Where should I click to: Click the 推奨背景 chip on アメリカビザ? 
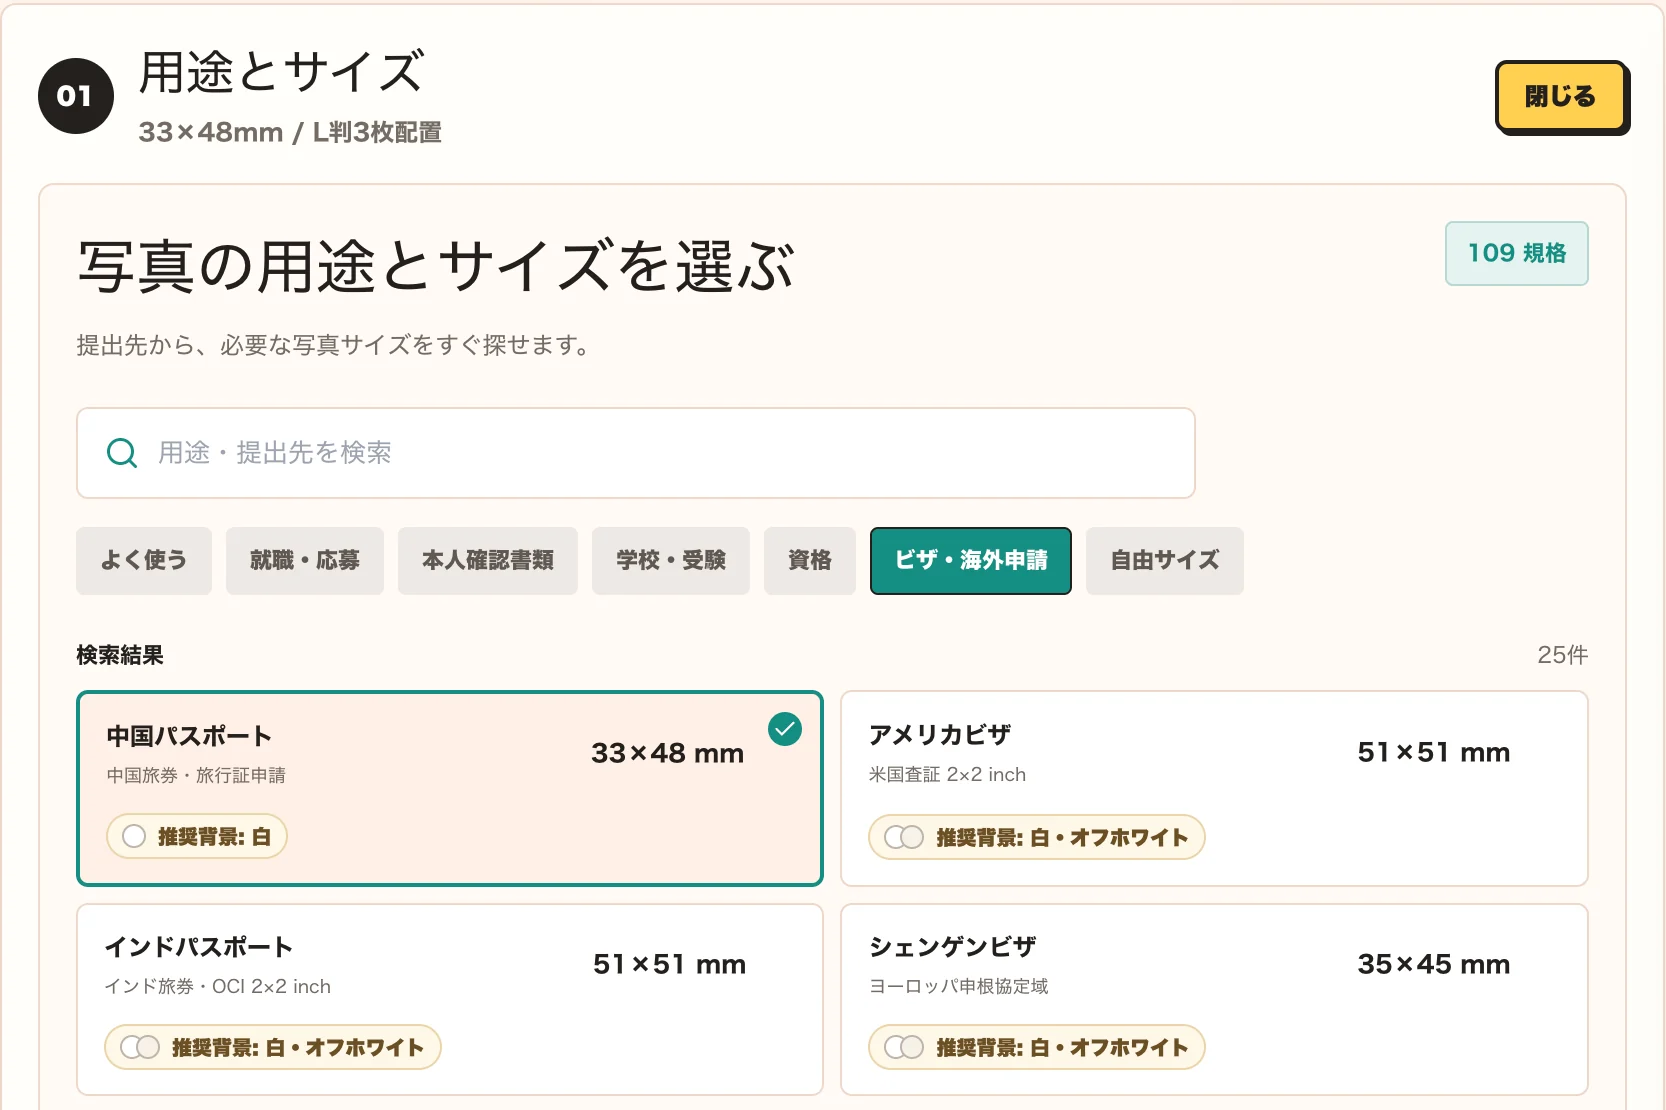1037,837
